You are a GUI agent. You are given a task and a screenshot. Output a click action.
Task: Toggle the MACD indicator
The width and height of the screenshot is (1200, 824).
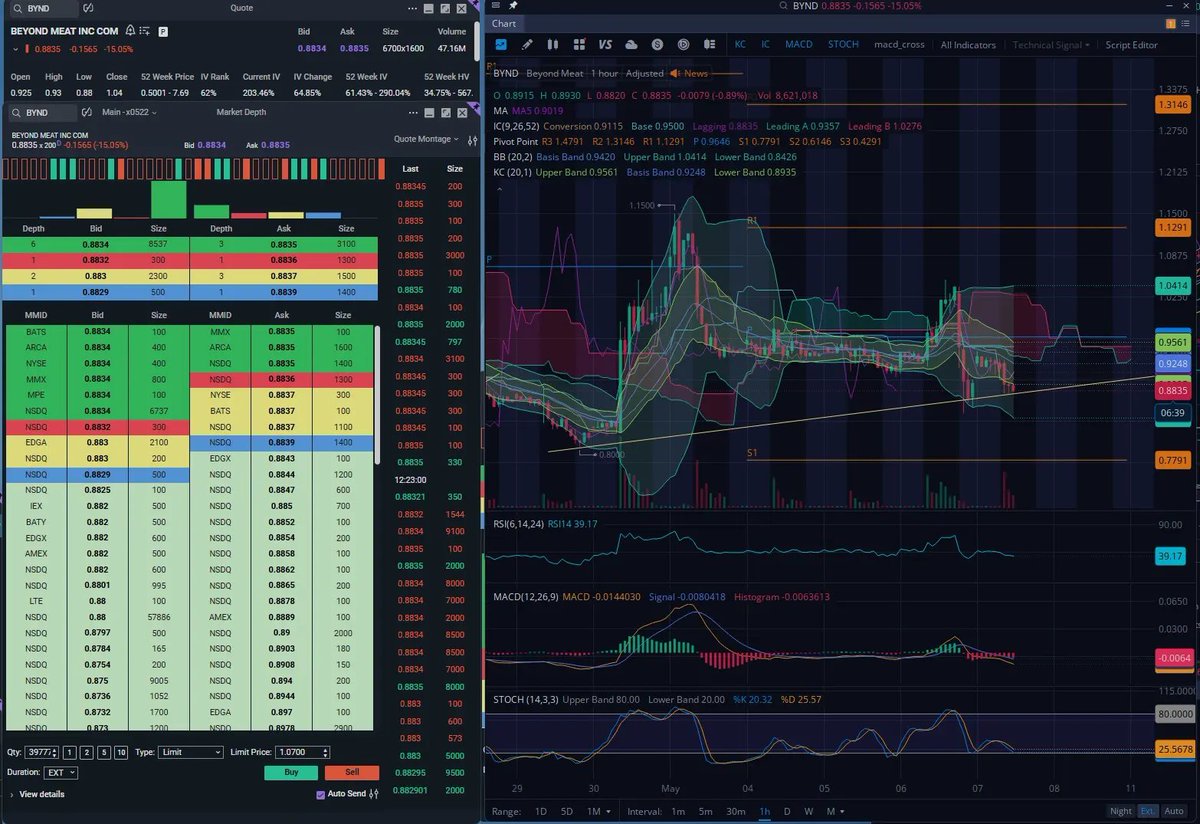[799, 45]
